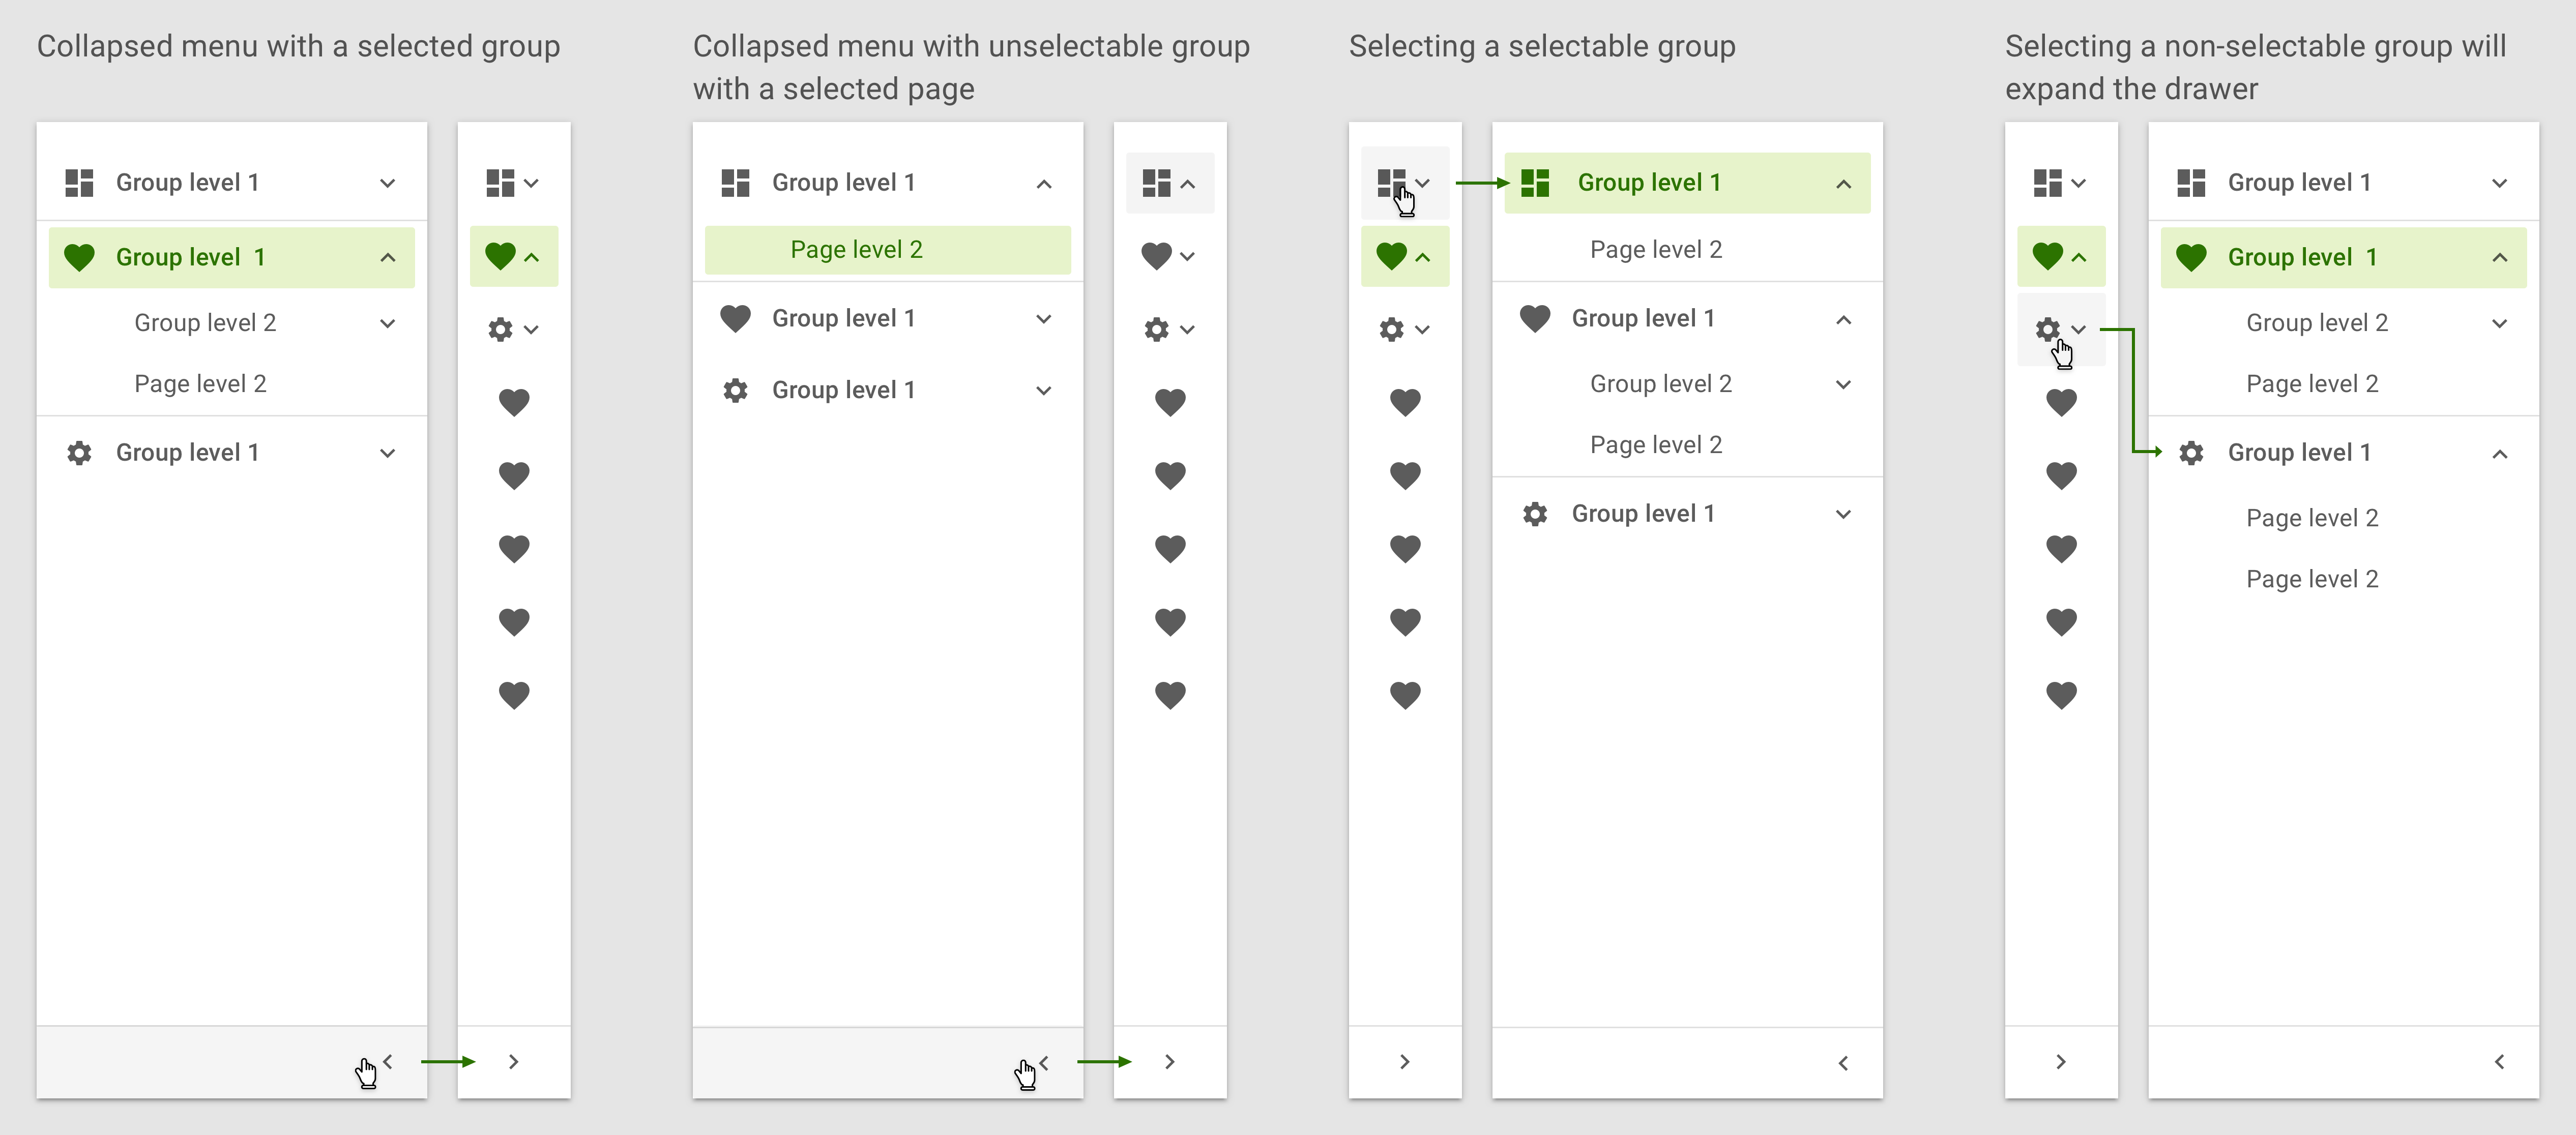Click the gear Group level 1 label in the first drawer
The height and width of the screenshot is (1135, 2576).
187,453
